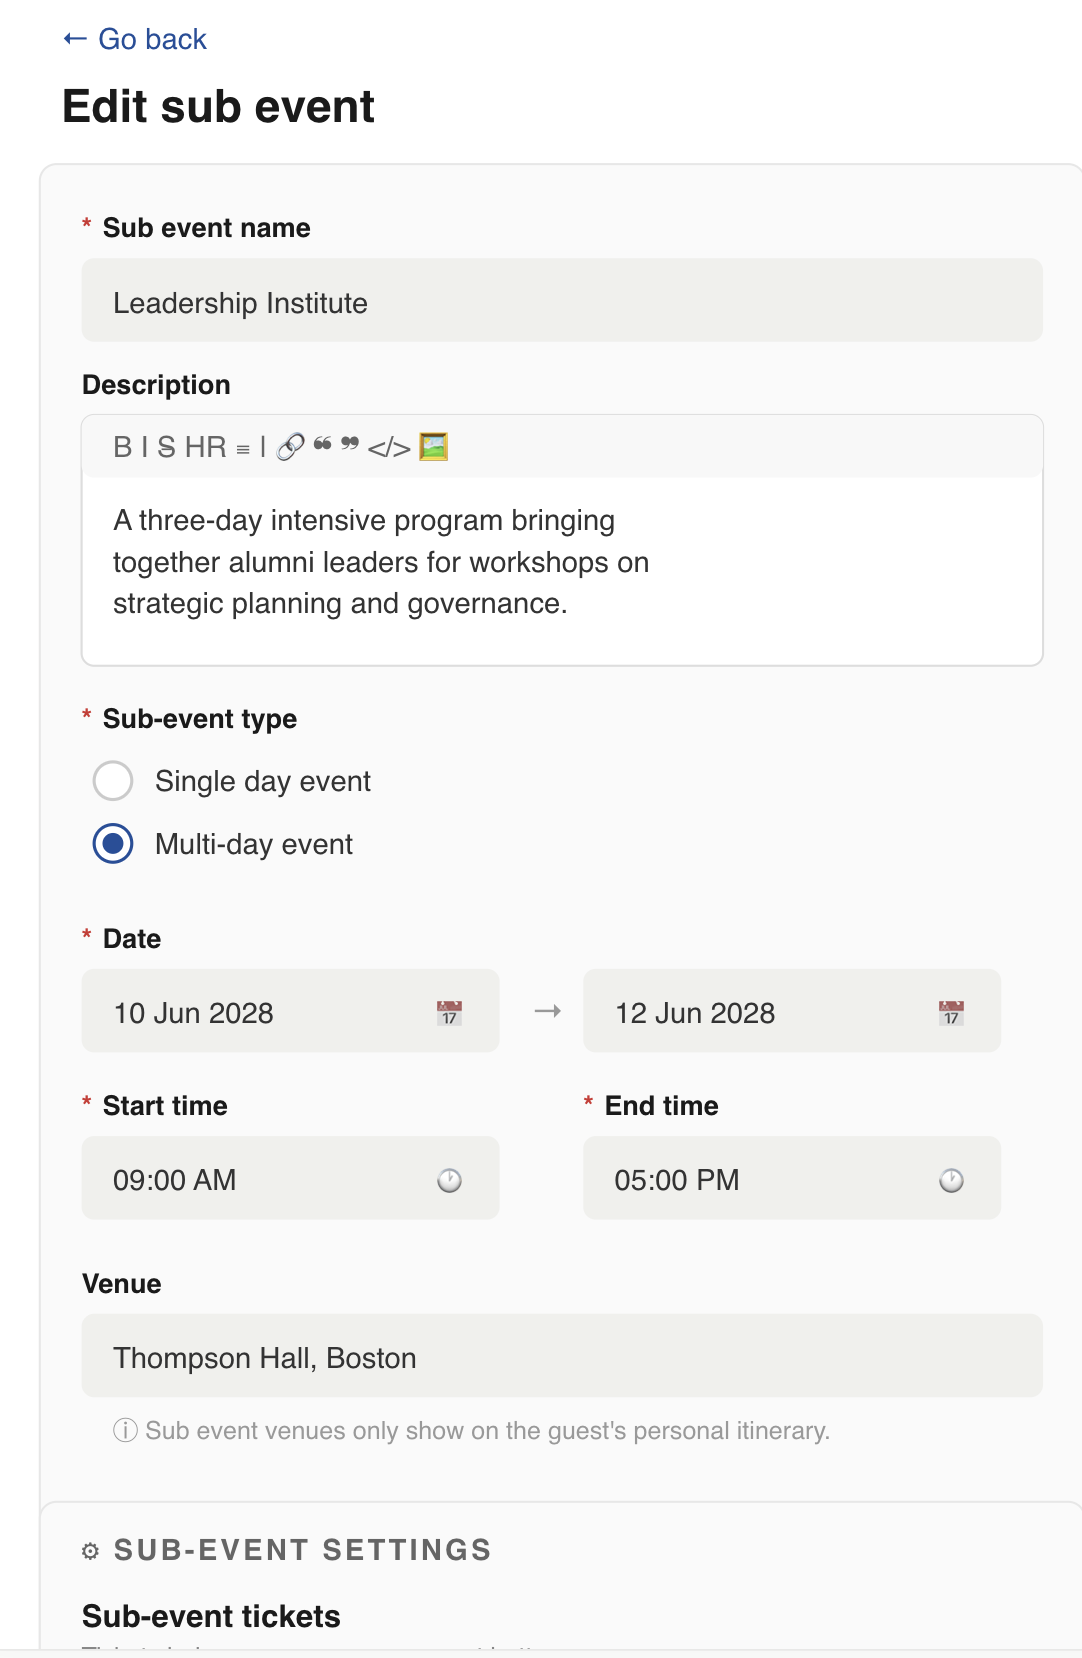Go back using the top link

coord(135,39)
